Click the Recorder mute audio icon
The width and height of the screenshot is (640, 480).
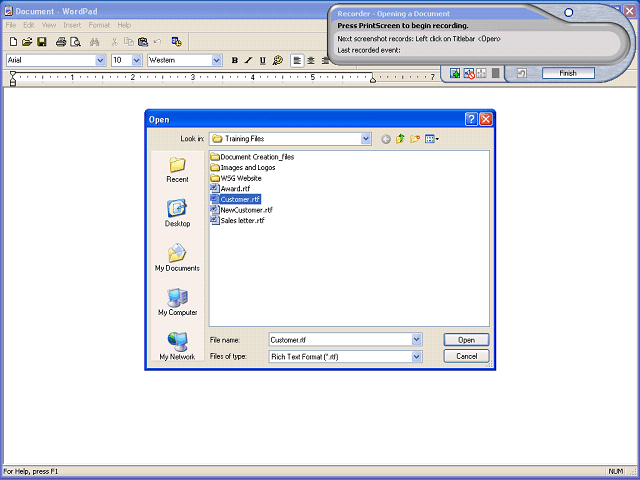(469, 73)
